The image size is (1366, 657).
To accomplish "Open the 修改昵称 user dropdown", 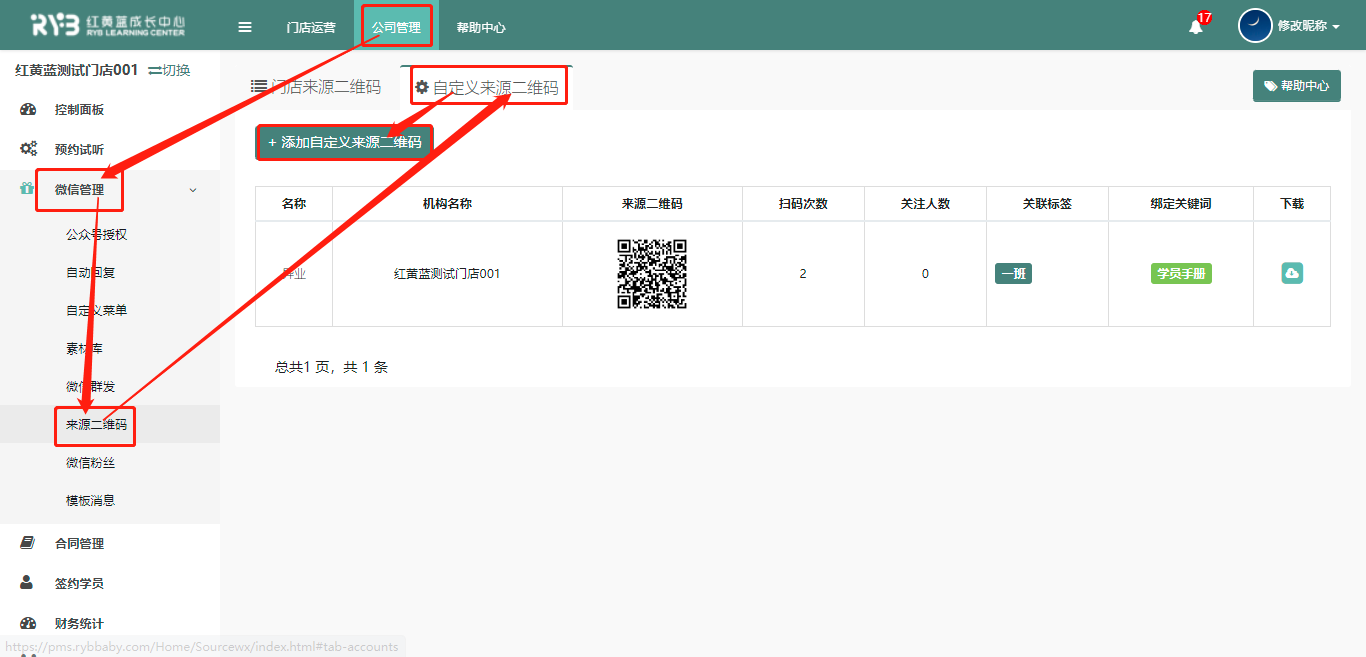I will point(1308,26).
